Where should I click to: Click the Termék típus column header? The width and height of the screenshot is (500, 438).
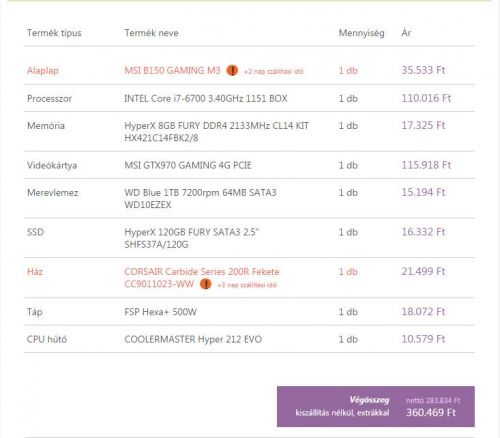tap(54, 33)
